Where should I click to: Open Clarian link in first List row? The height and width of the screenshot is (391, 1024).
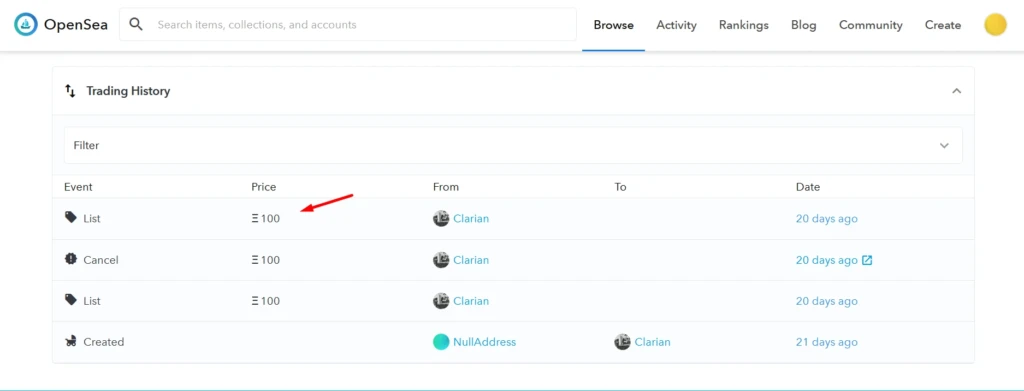(471, 219)
